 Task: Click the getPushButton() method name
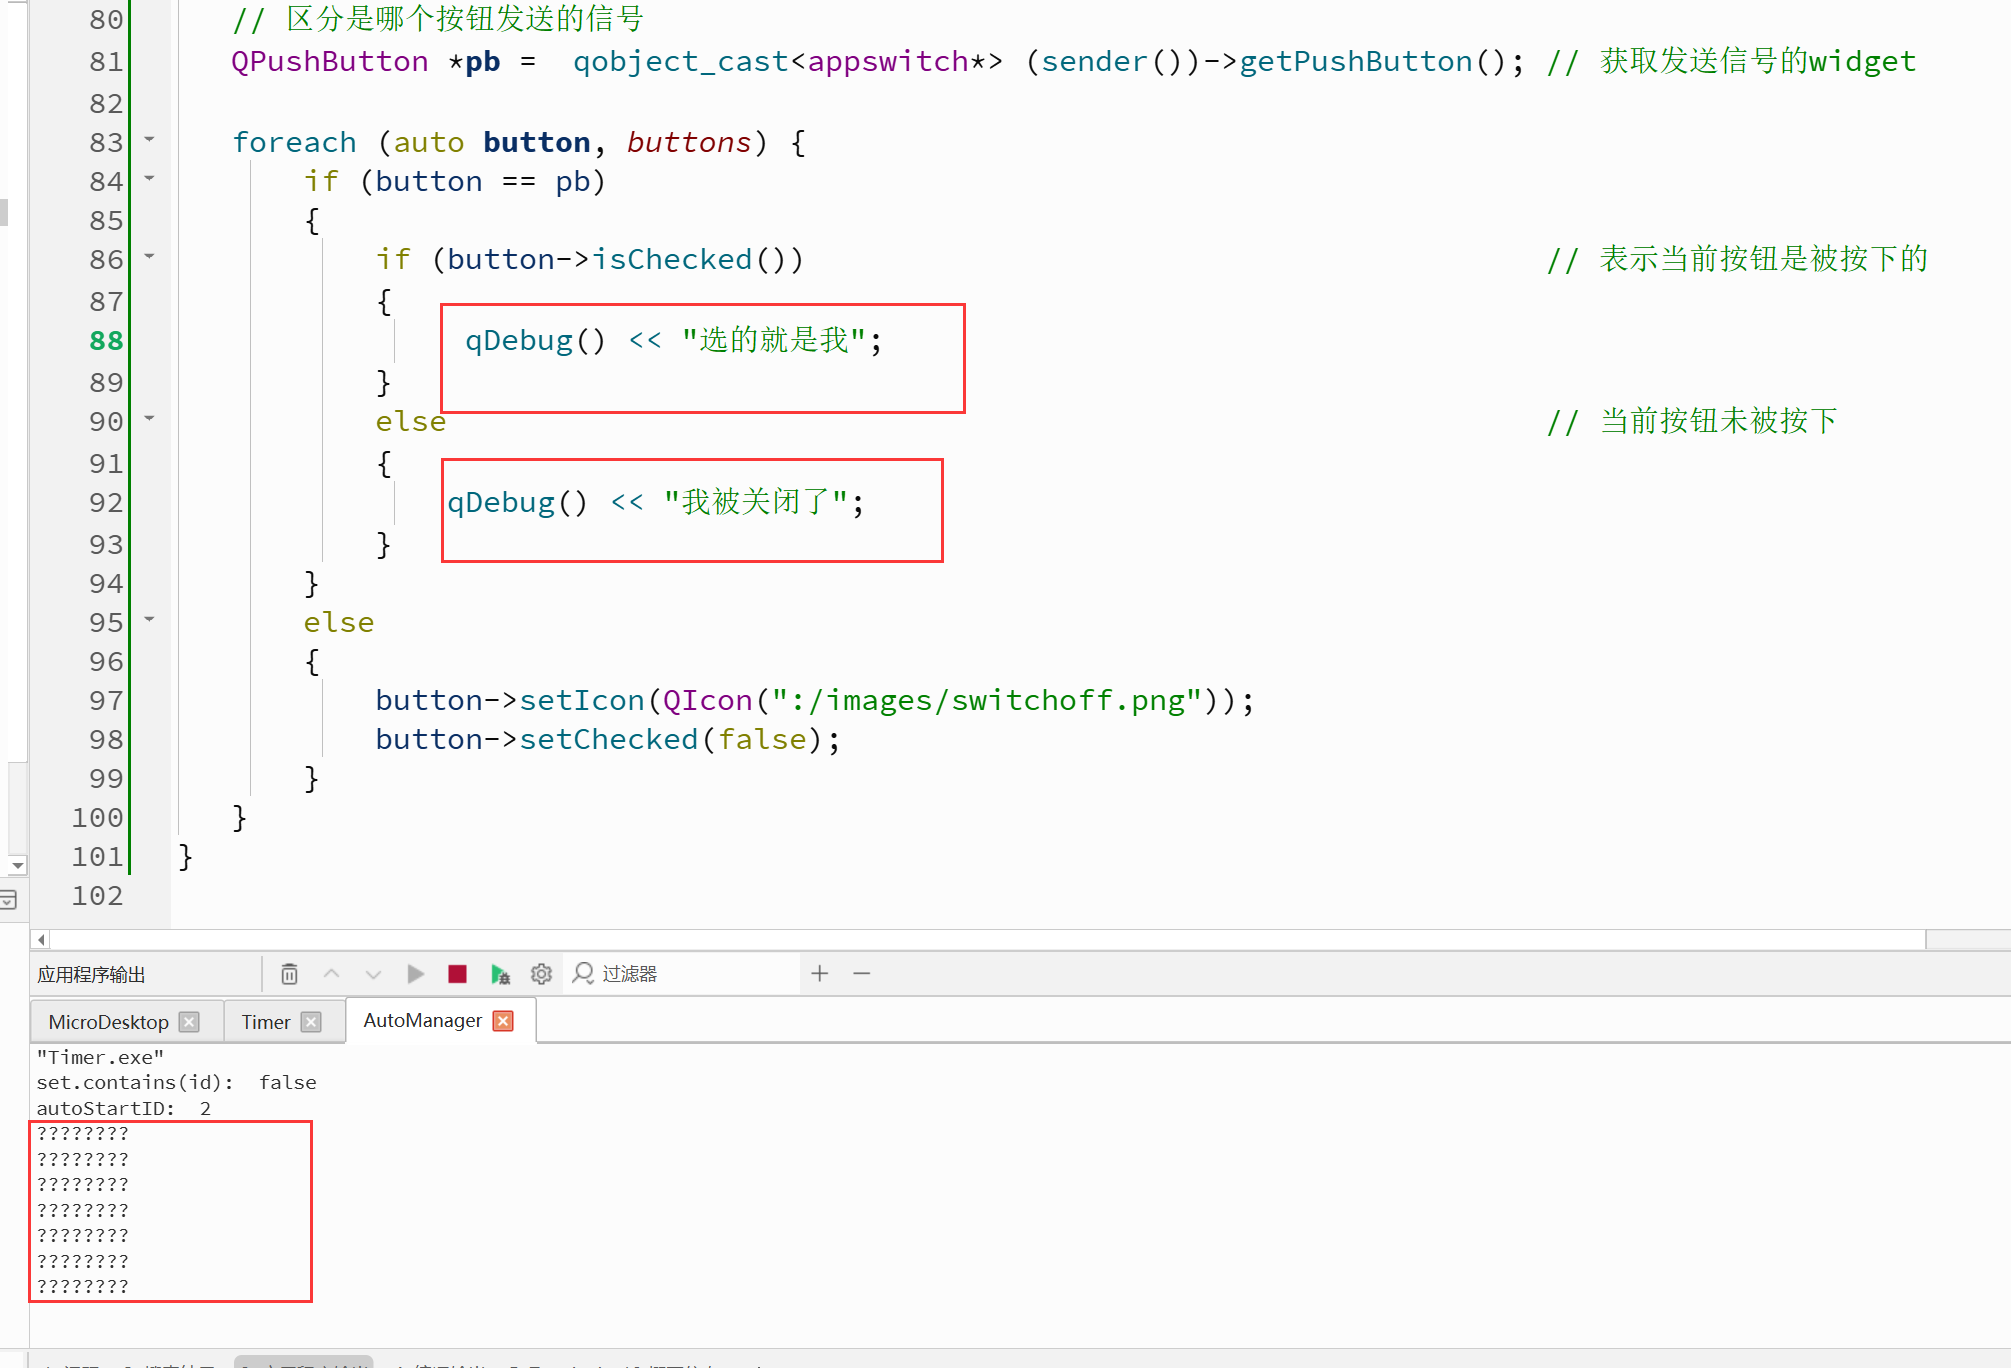1355,62
